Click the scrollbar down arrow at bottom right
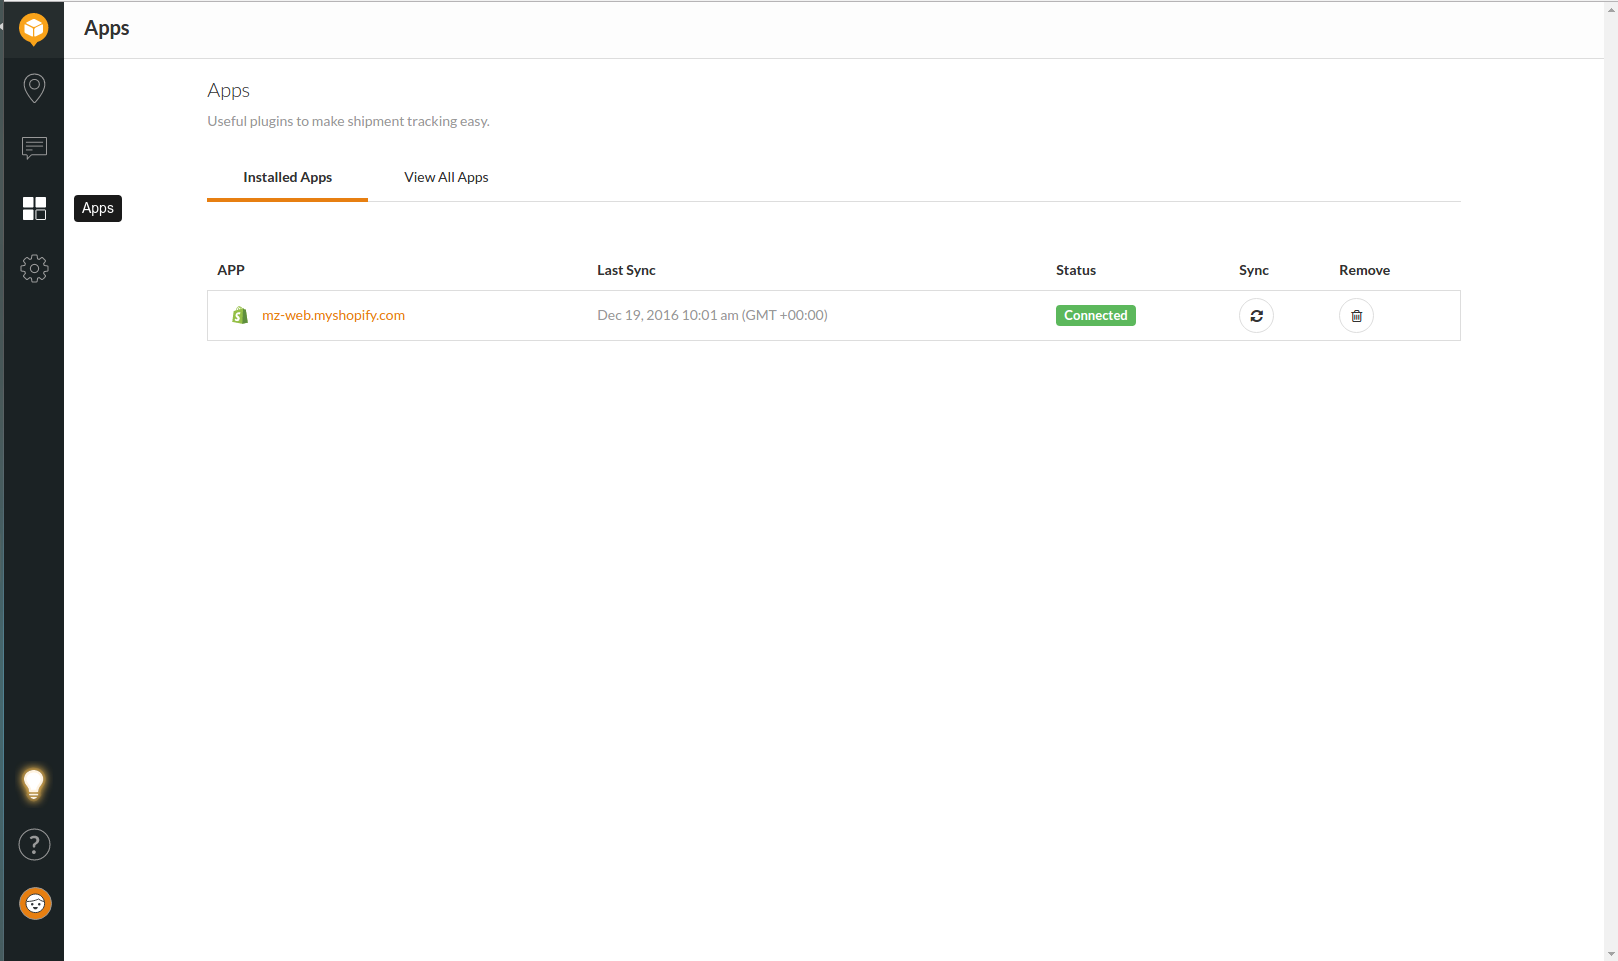Image resolution: width=1618 pixels, height=961 pixels. [x=1610, y=954]
